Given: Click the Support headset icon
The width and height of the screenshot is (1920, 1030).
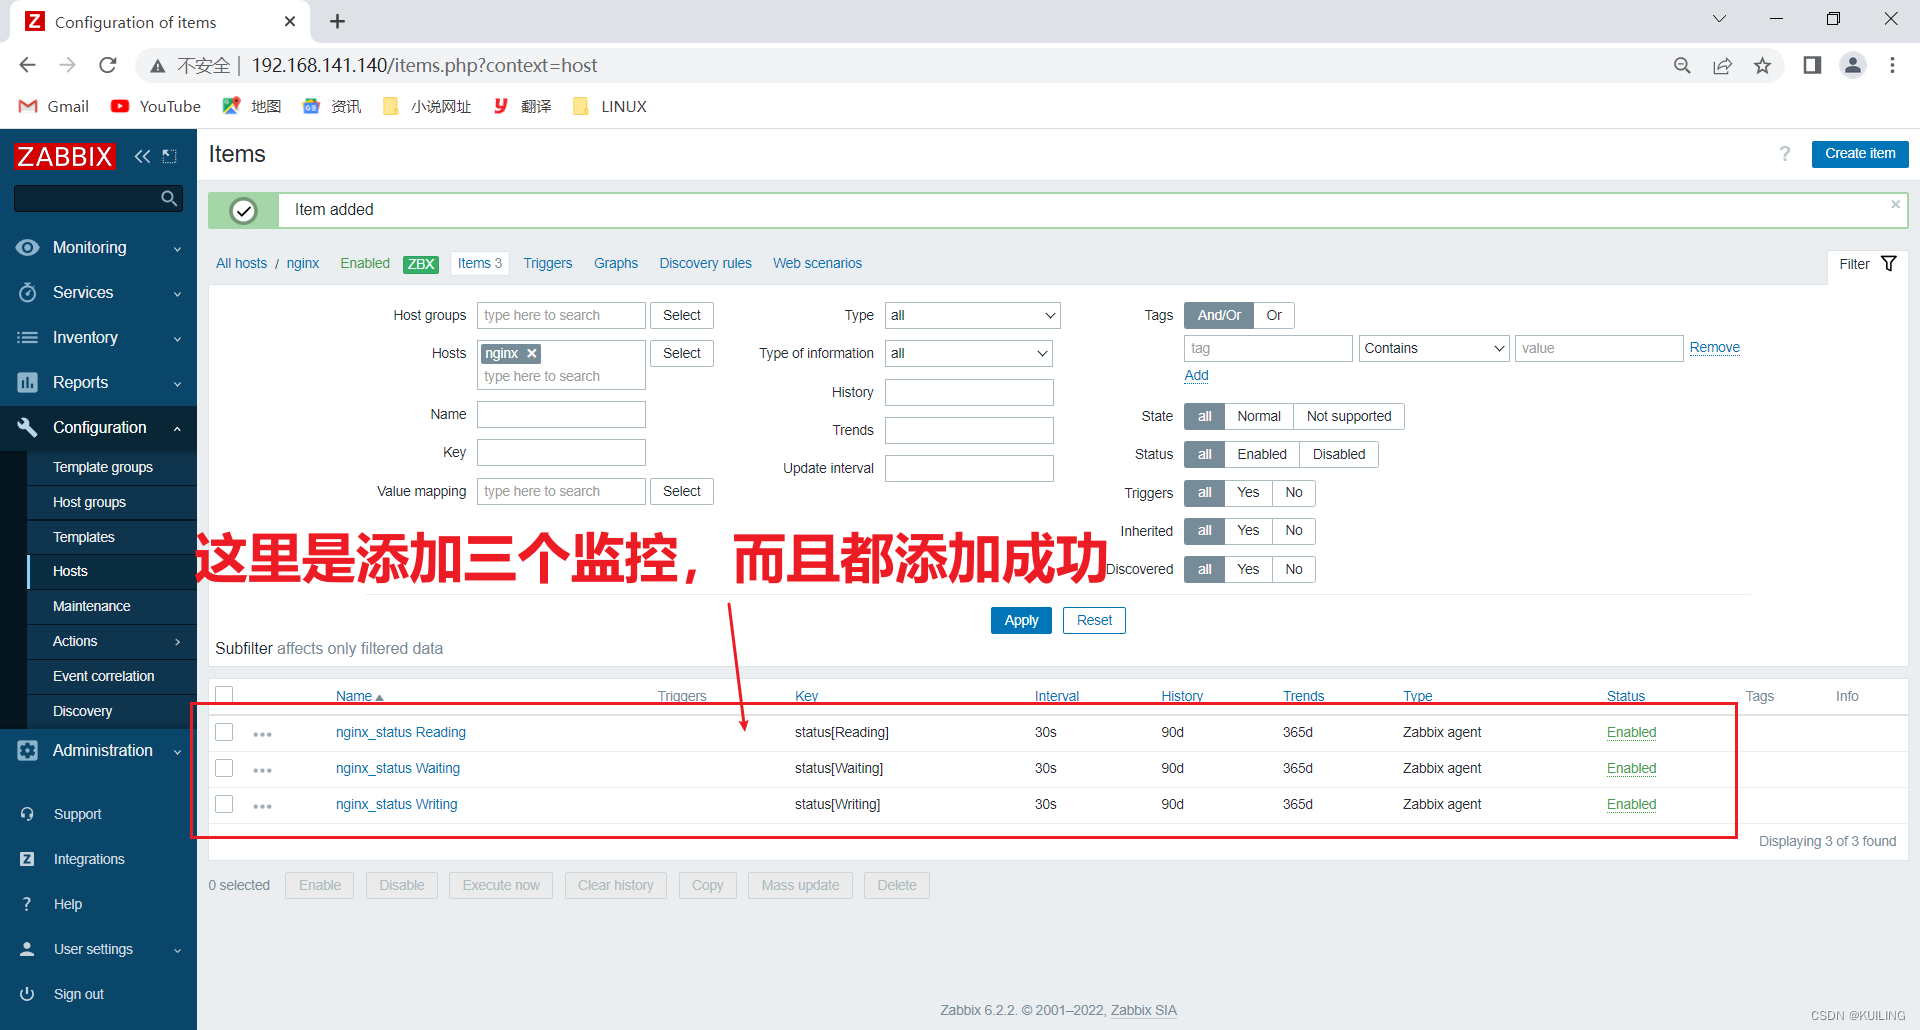Looking at the screenshot, I should (27, 814).
